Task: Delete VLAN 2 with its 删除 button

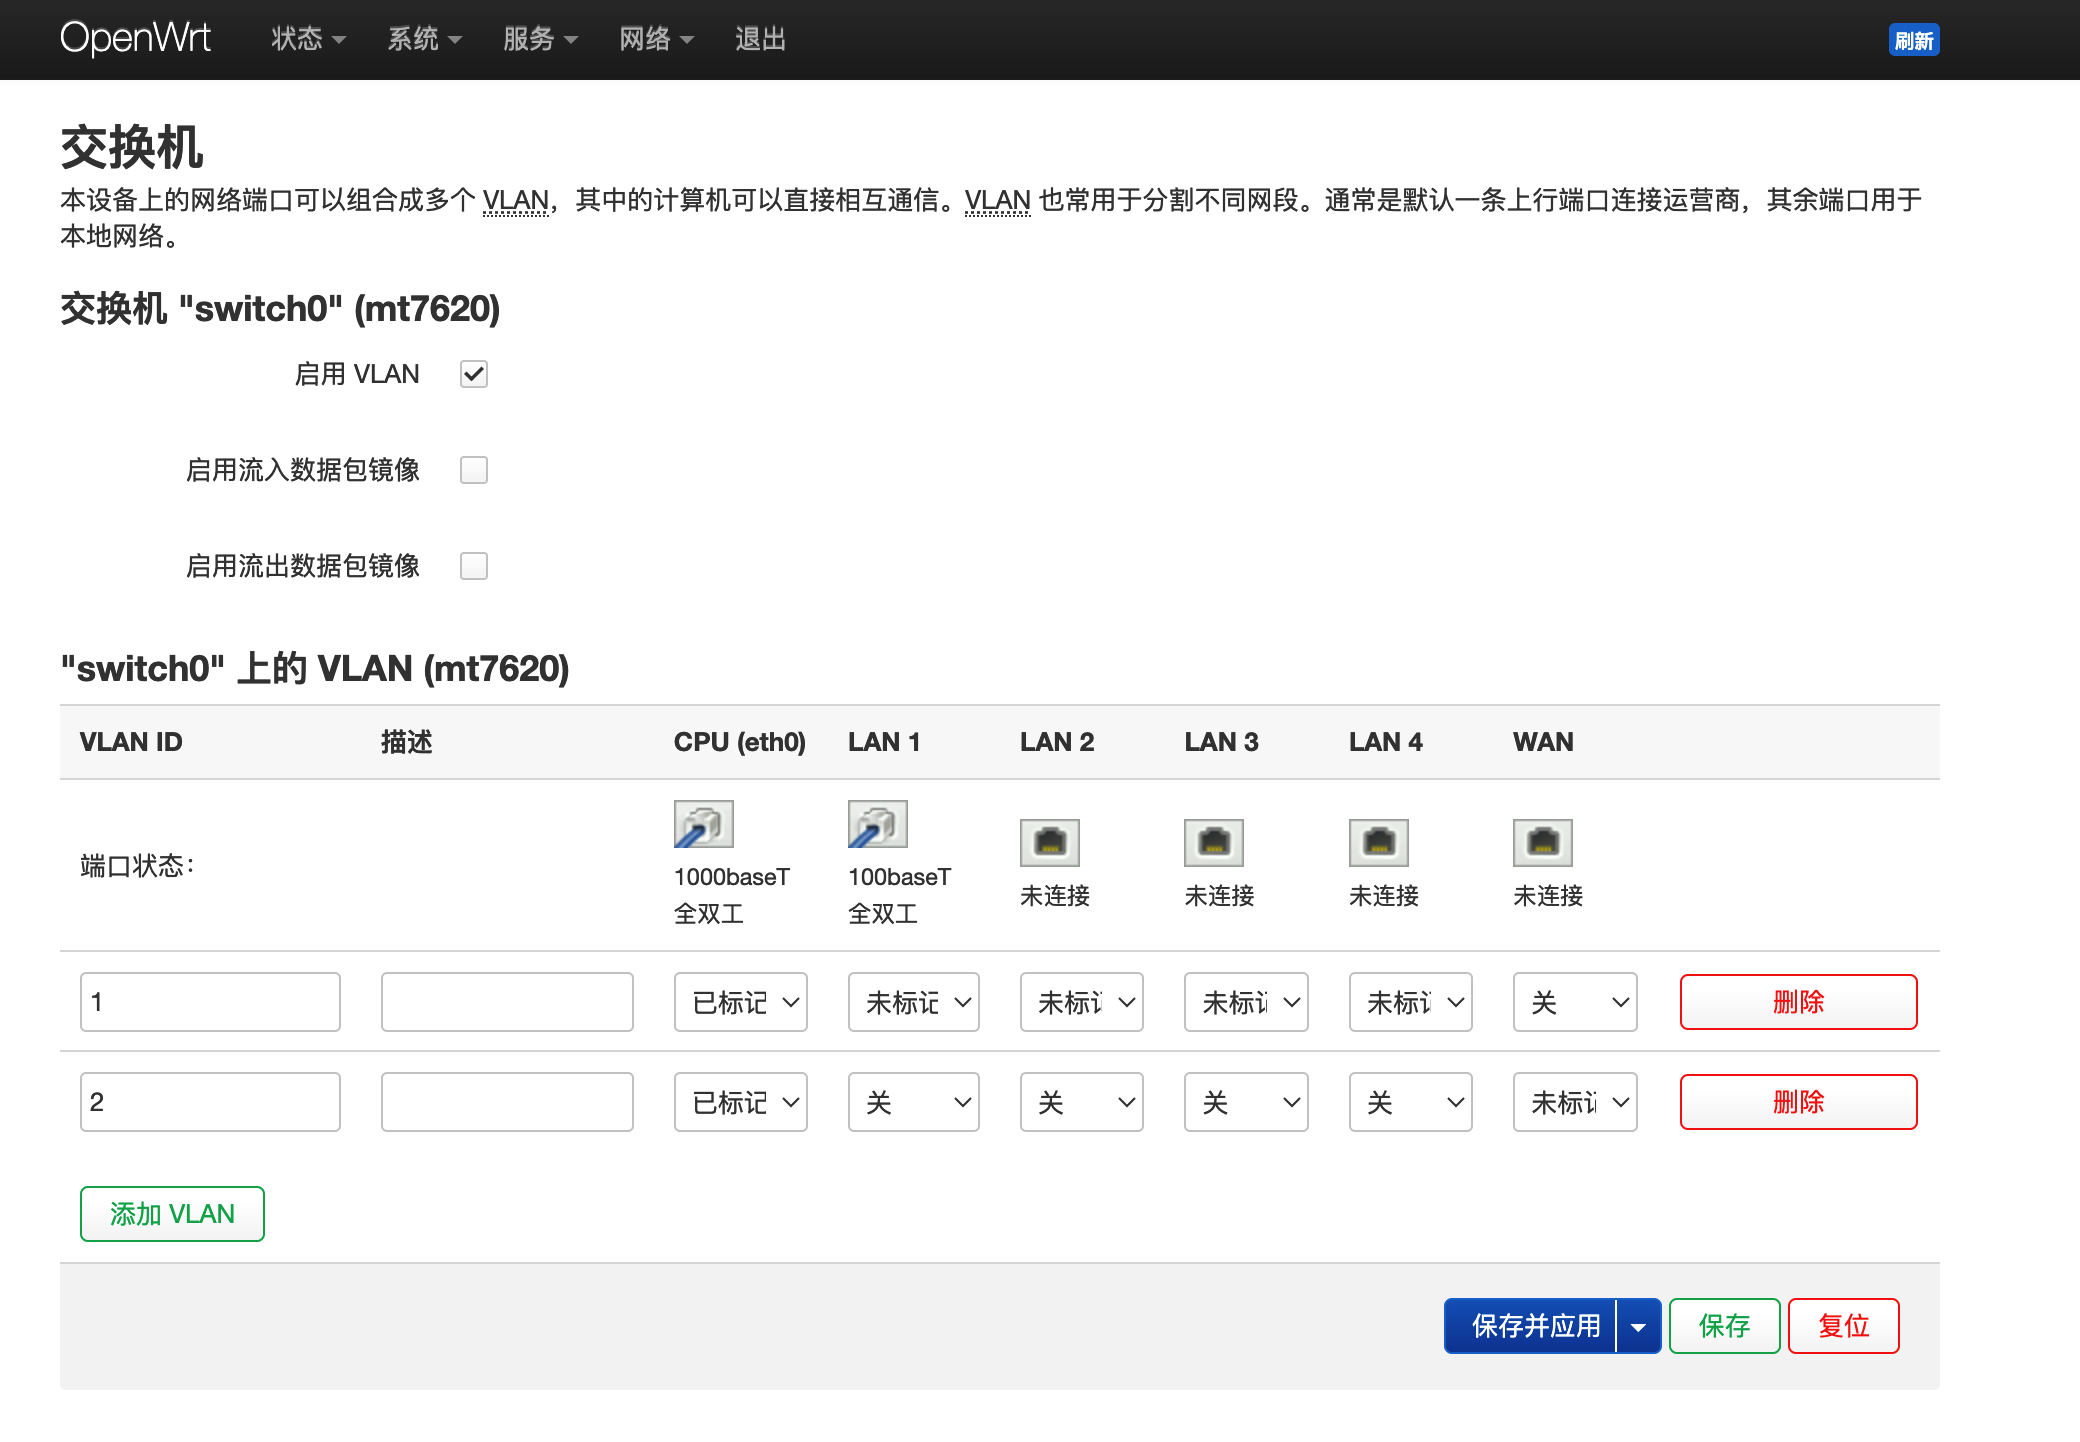Action: point(1796,1101)
